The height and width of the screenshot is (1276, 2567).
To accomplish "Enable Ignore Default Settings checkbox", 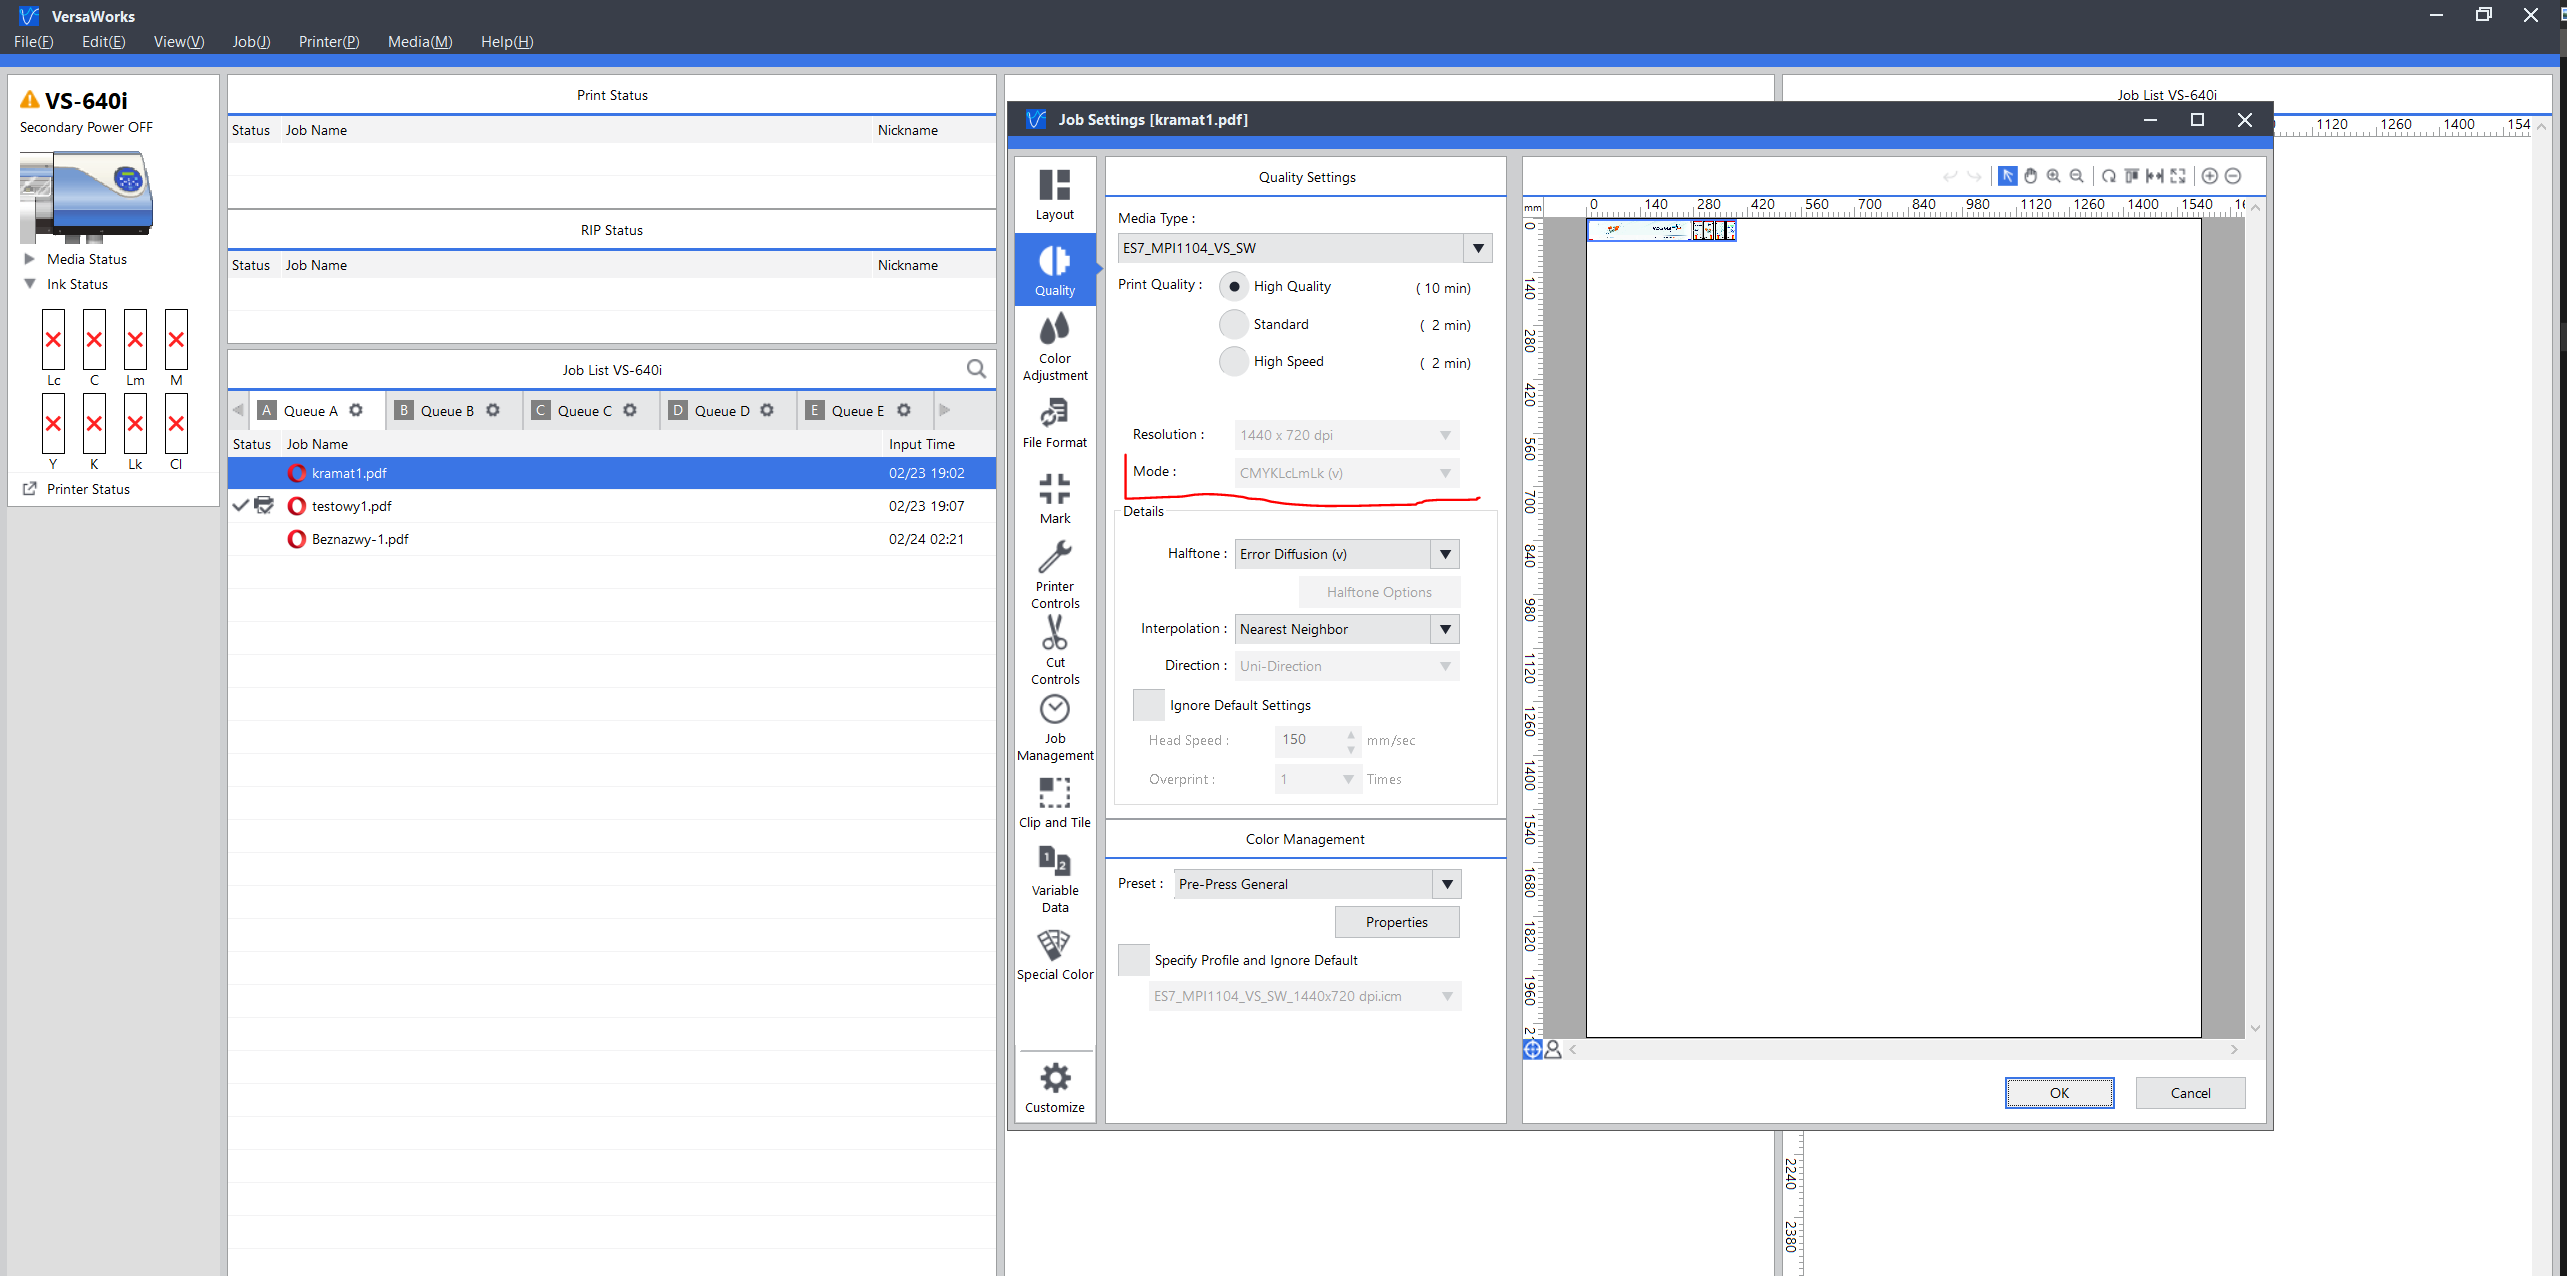I will pyautogui.click(x=1148, y=705).
